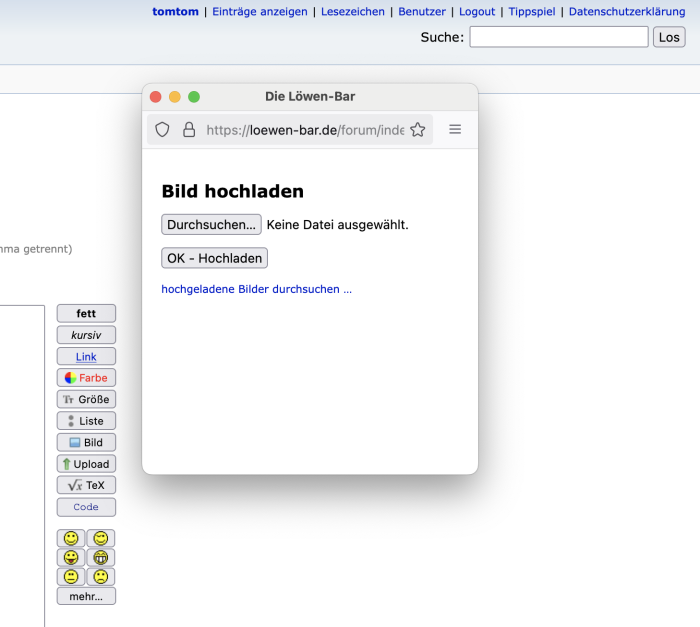Insert the sad face smiley
This screenshot has width=700, height=627.
pos(101,577)
